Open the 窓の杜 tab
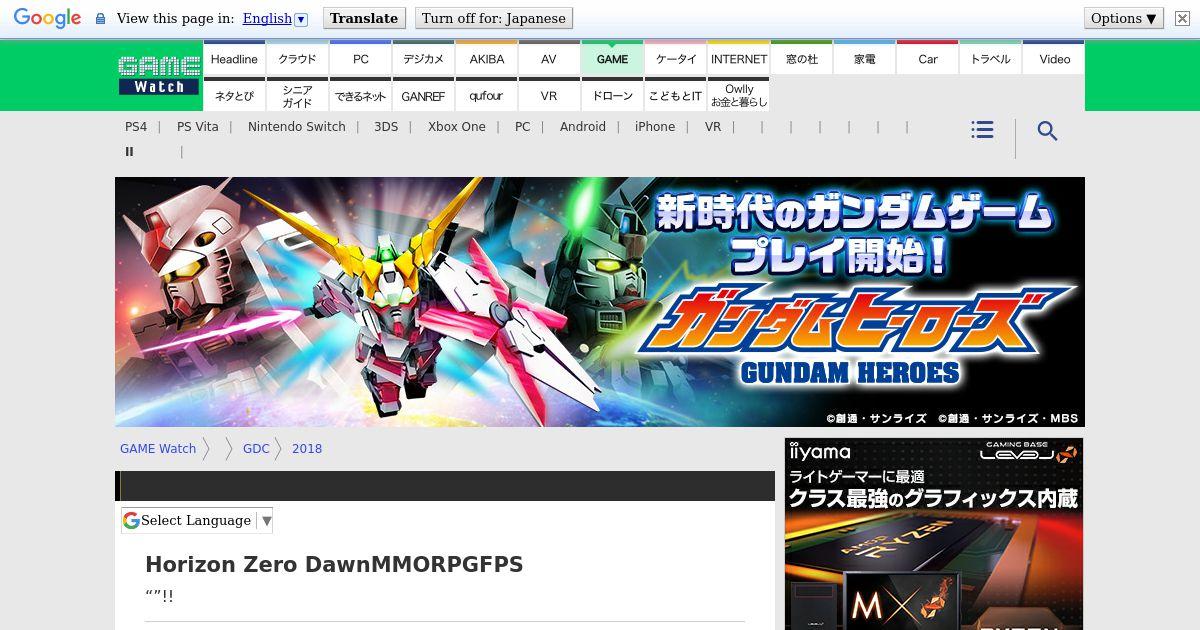The width and height of the screenshot is (1200, 630). (x=801, y=59)
